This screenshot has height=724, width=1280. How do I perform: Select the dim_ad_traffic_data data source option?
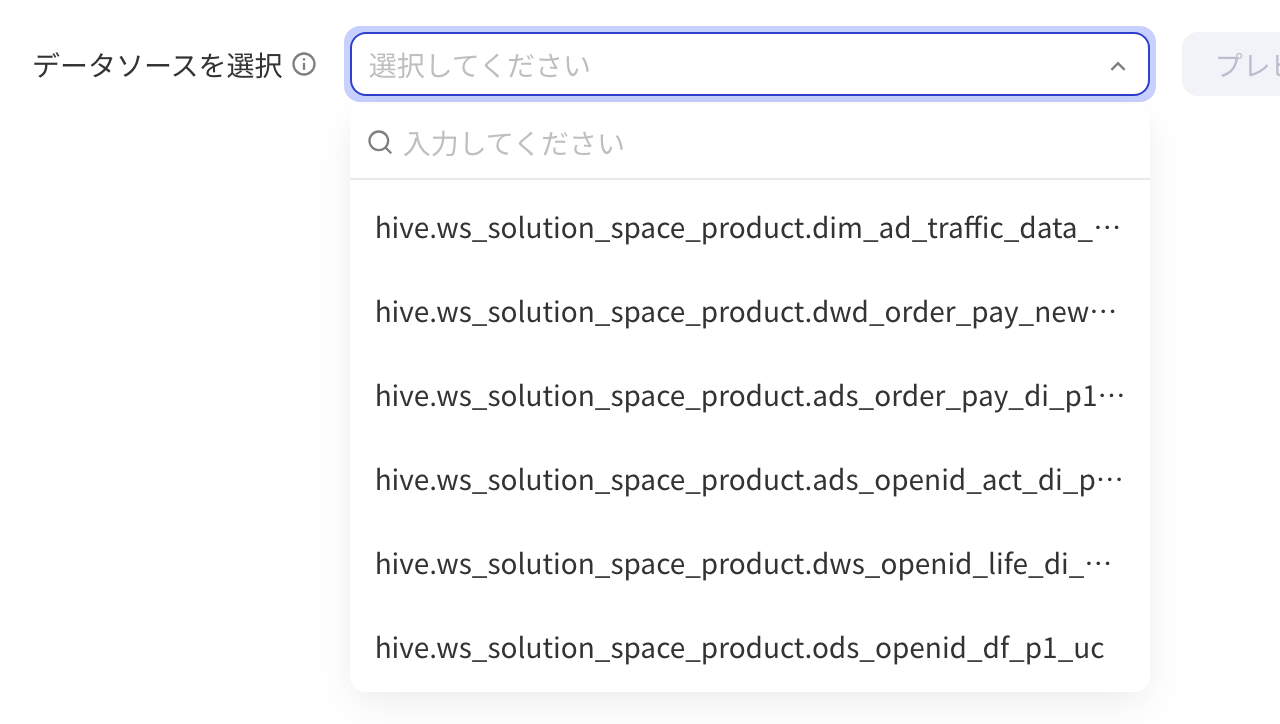(750, 228)
